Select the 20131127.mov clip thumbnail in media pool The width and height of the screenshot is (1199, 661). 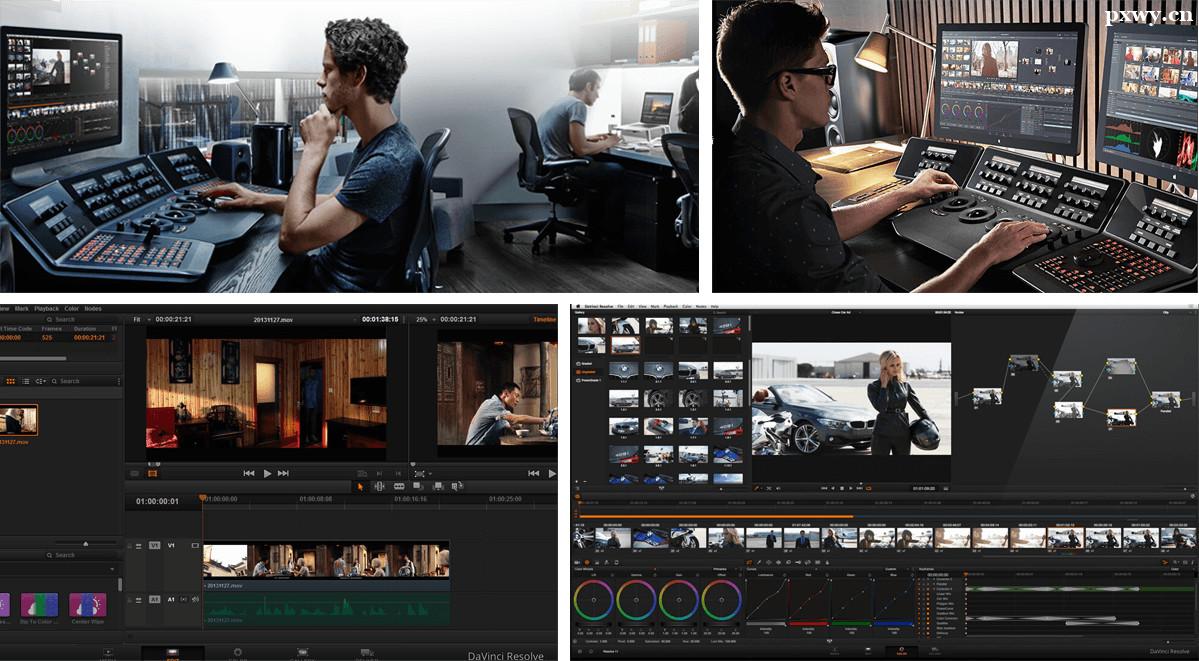(18, 420)
